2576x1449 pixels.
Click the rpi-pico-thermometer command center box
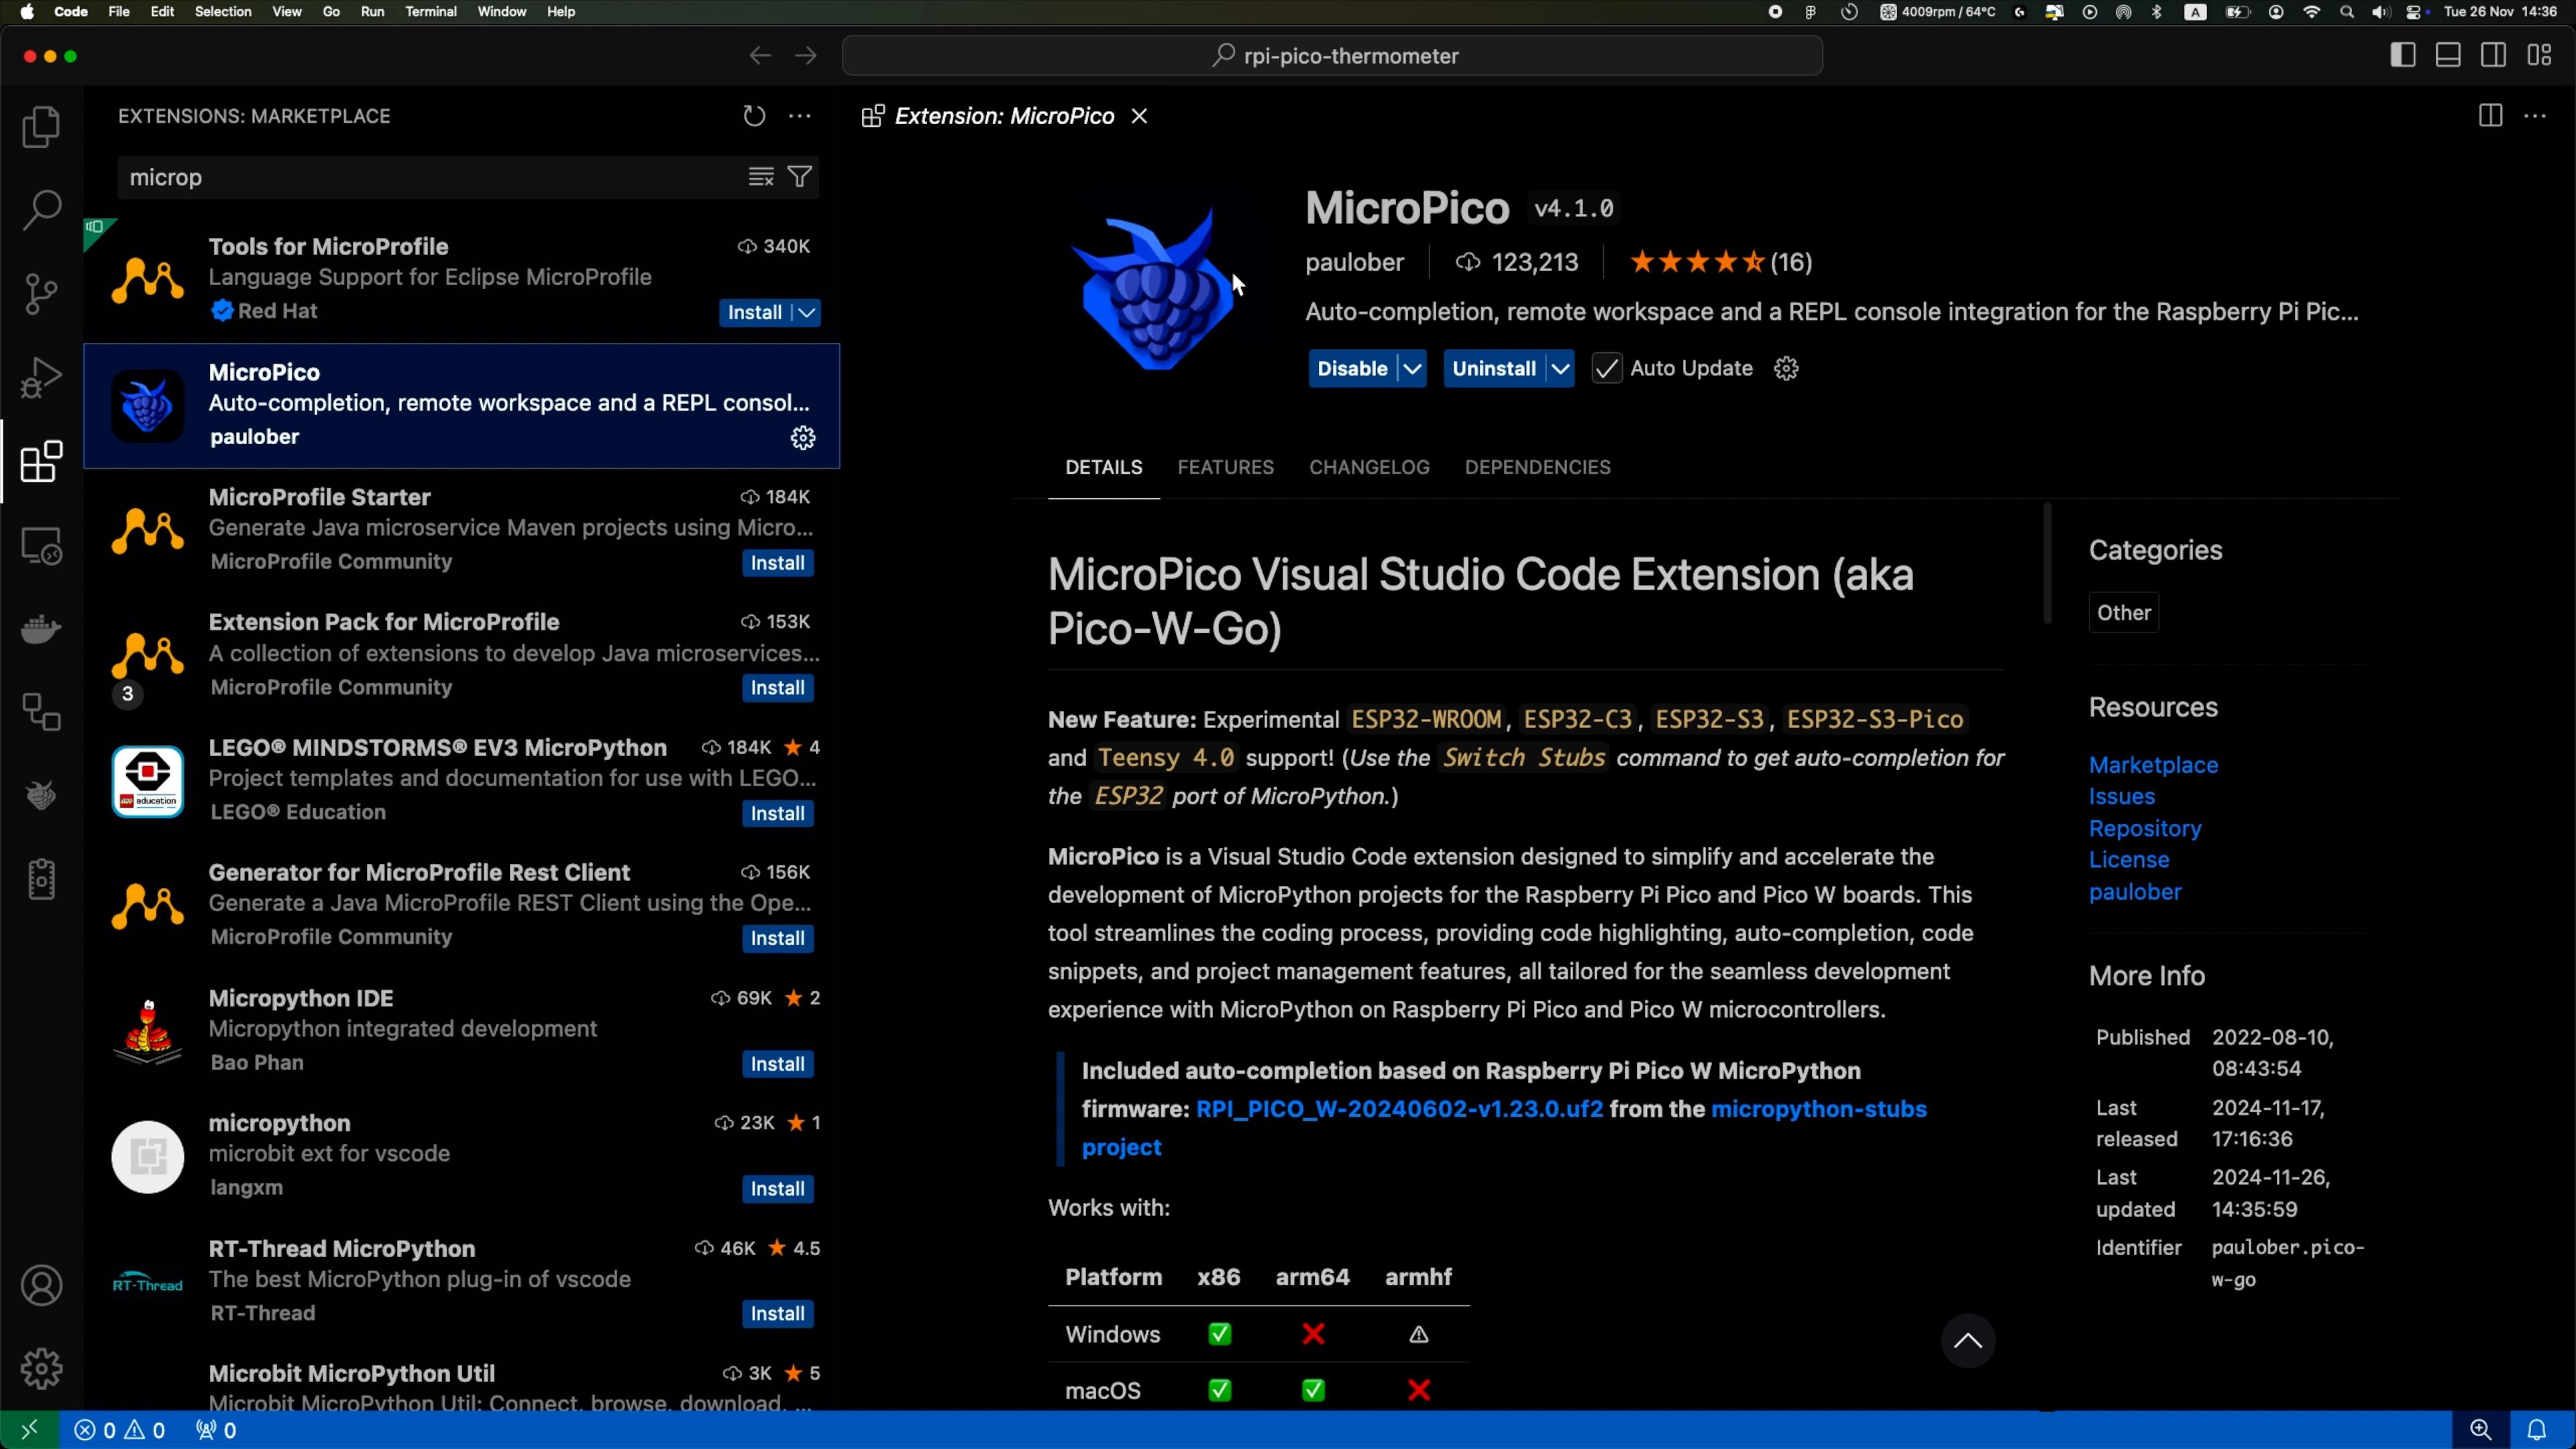tap(1332, 56)
